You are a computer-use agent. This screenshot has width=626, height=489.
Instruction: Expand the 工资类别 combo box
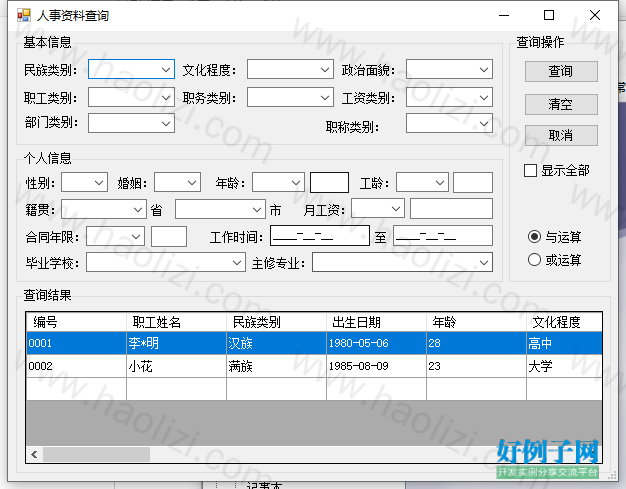tap(449, 97)
